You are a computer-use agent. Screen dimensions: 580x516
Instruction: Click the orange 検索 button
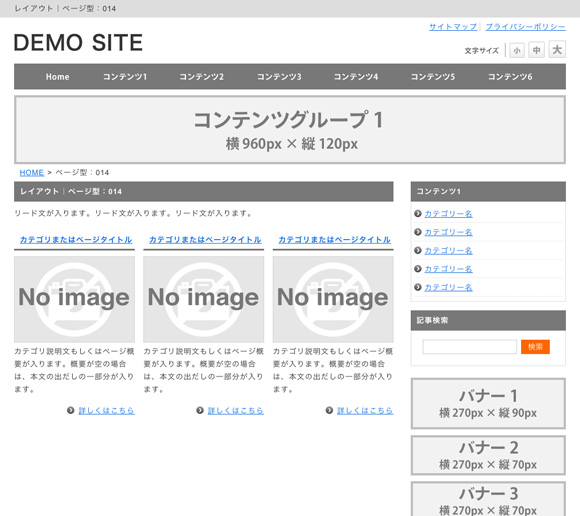[x=535, y=347]
